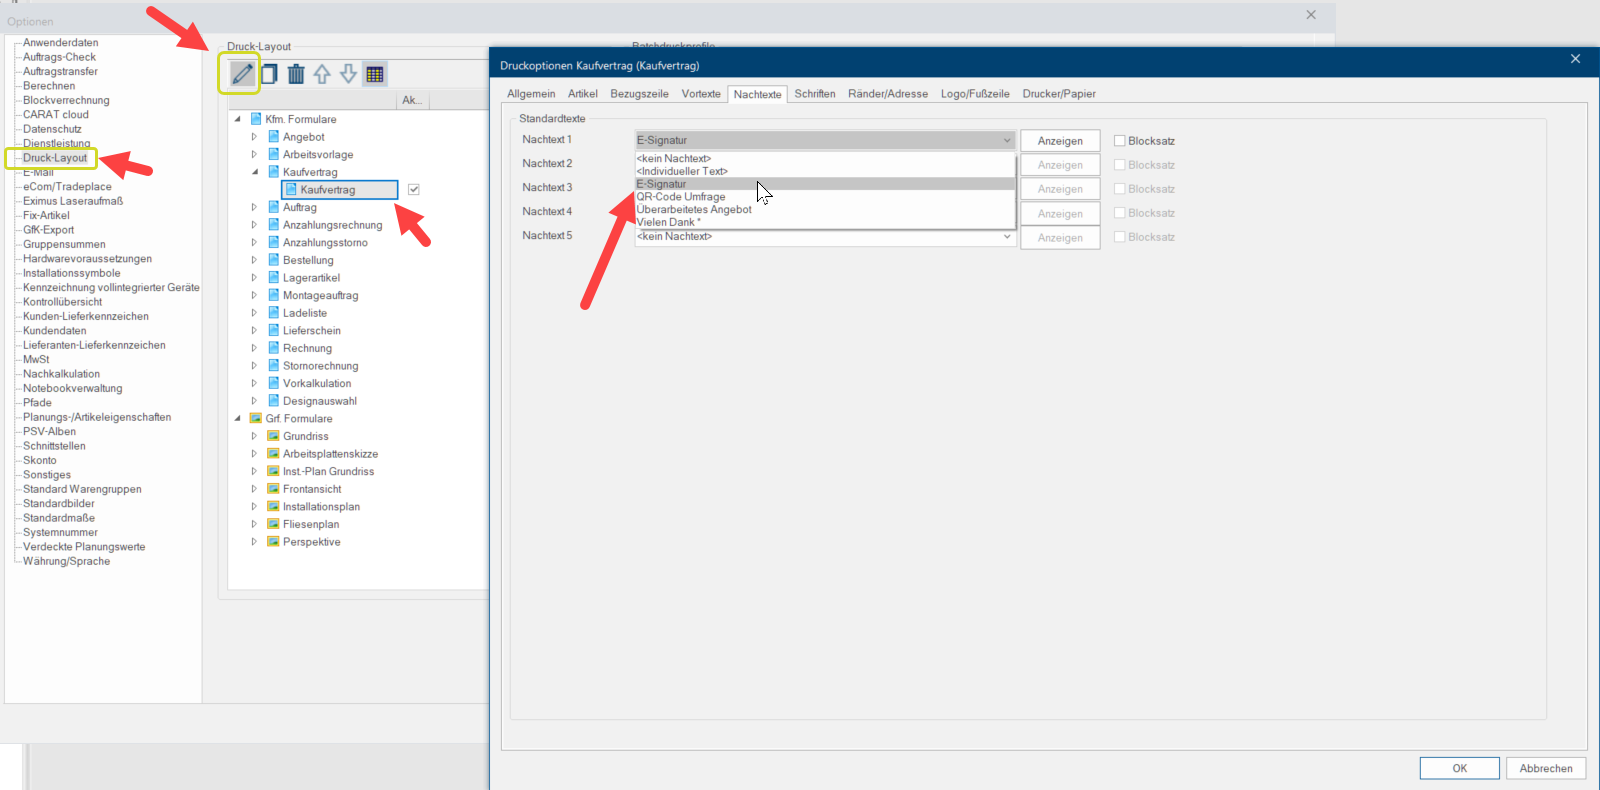This screenshot has height=790, width=1600.
Task: Click the move up arrow icon
Action: click(322, 74)
